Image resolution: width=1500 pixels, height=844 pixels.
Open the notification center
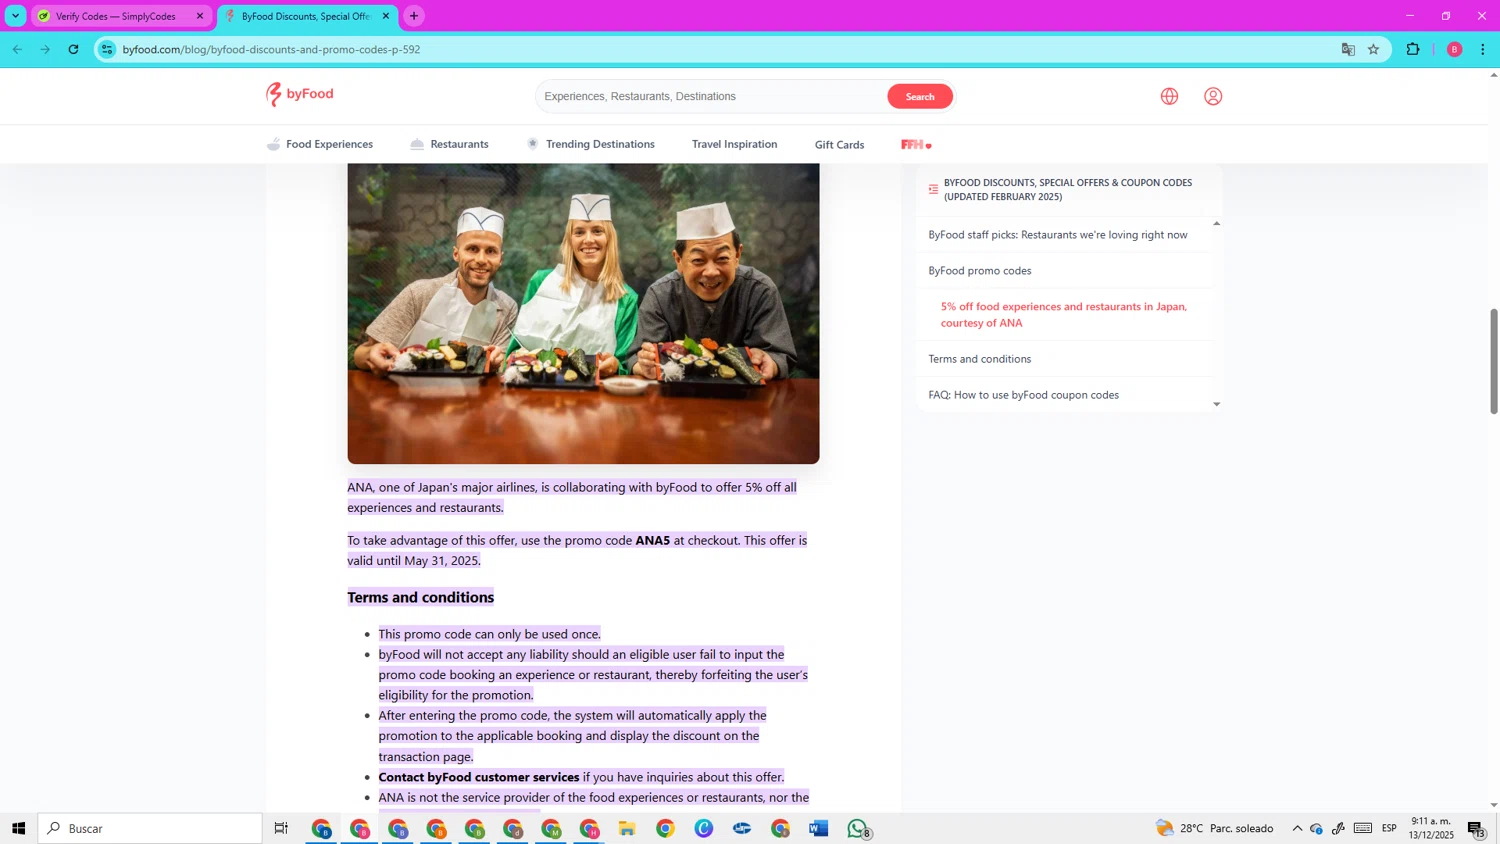[1477, 828]
